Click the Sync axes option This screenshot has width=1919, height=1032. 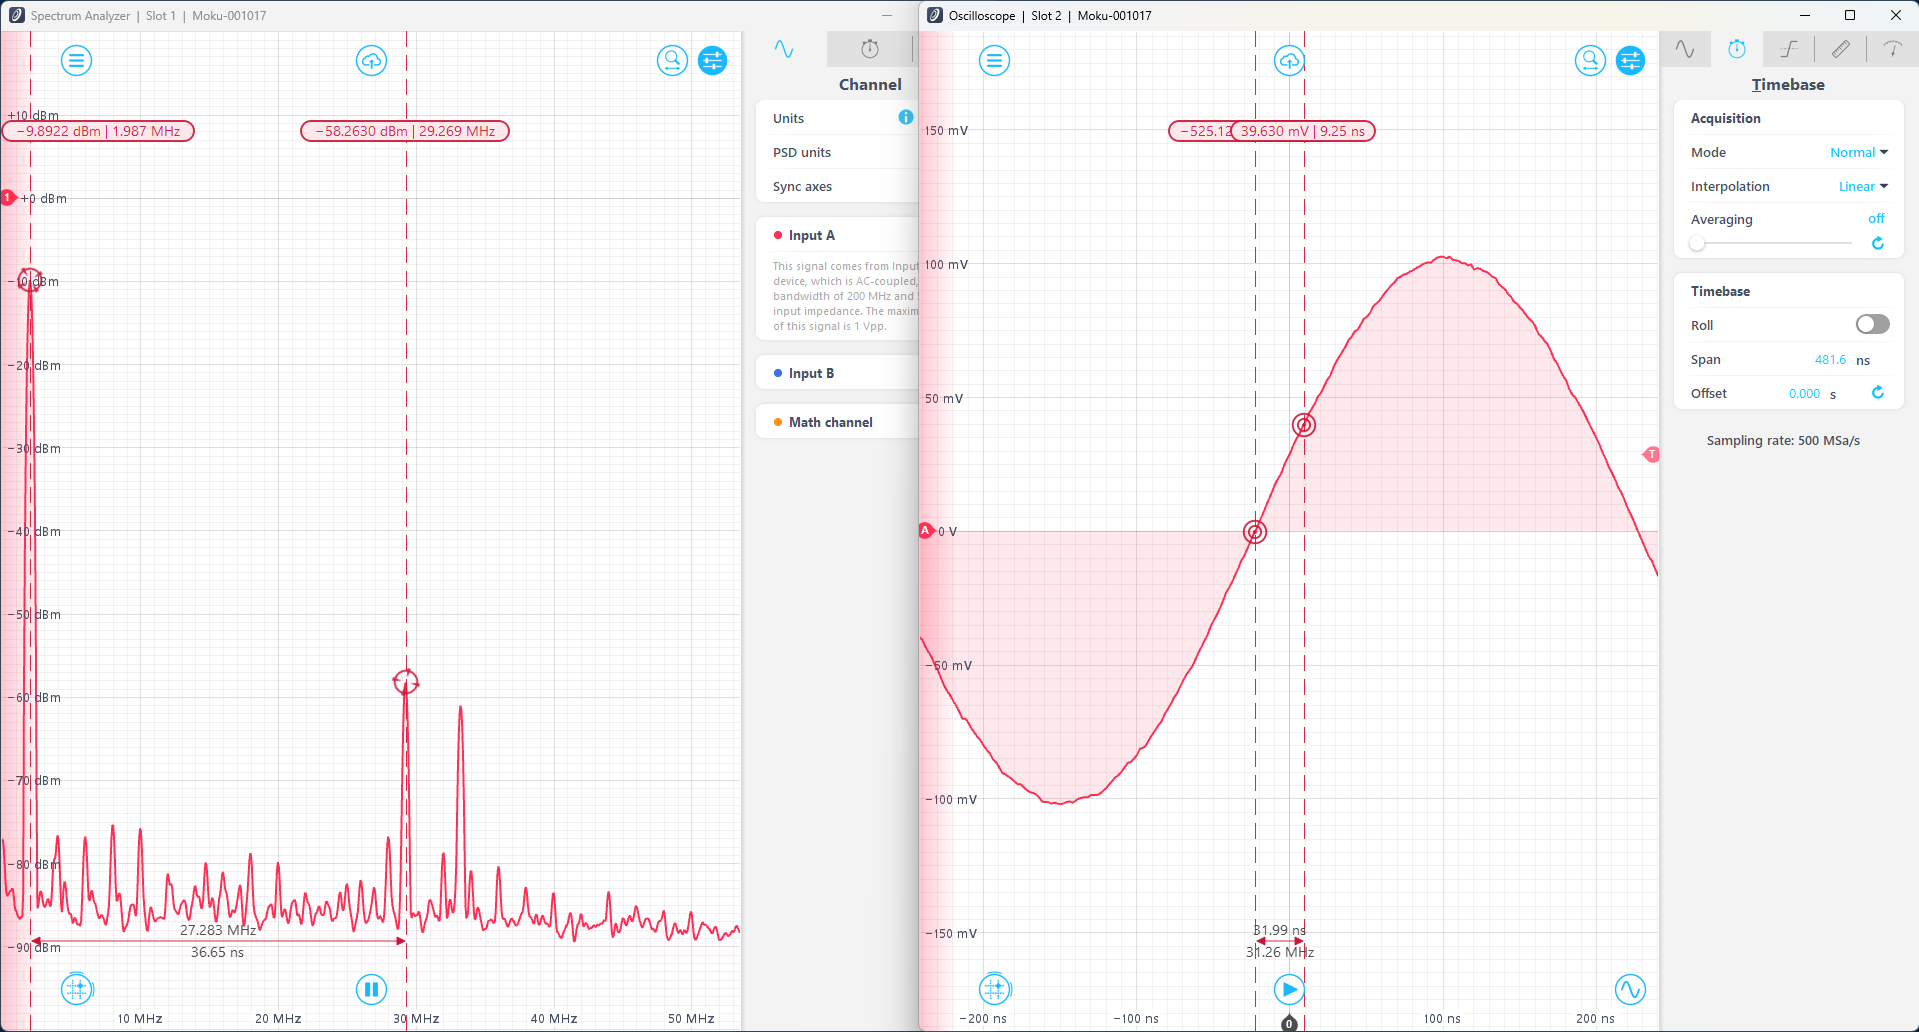[x=801, y=186]
